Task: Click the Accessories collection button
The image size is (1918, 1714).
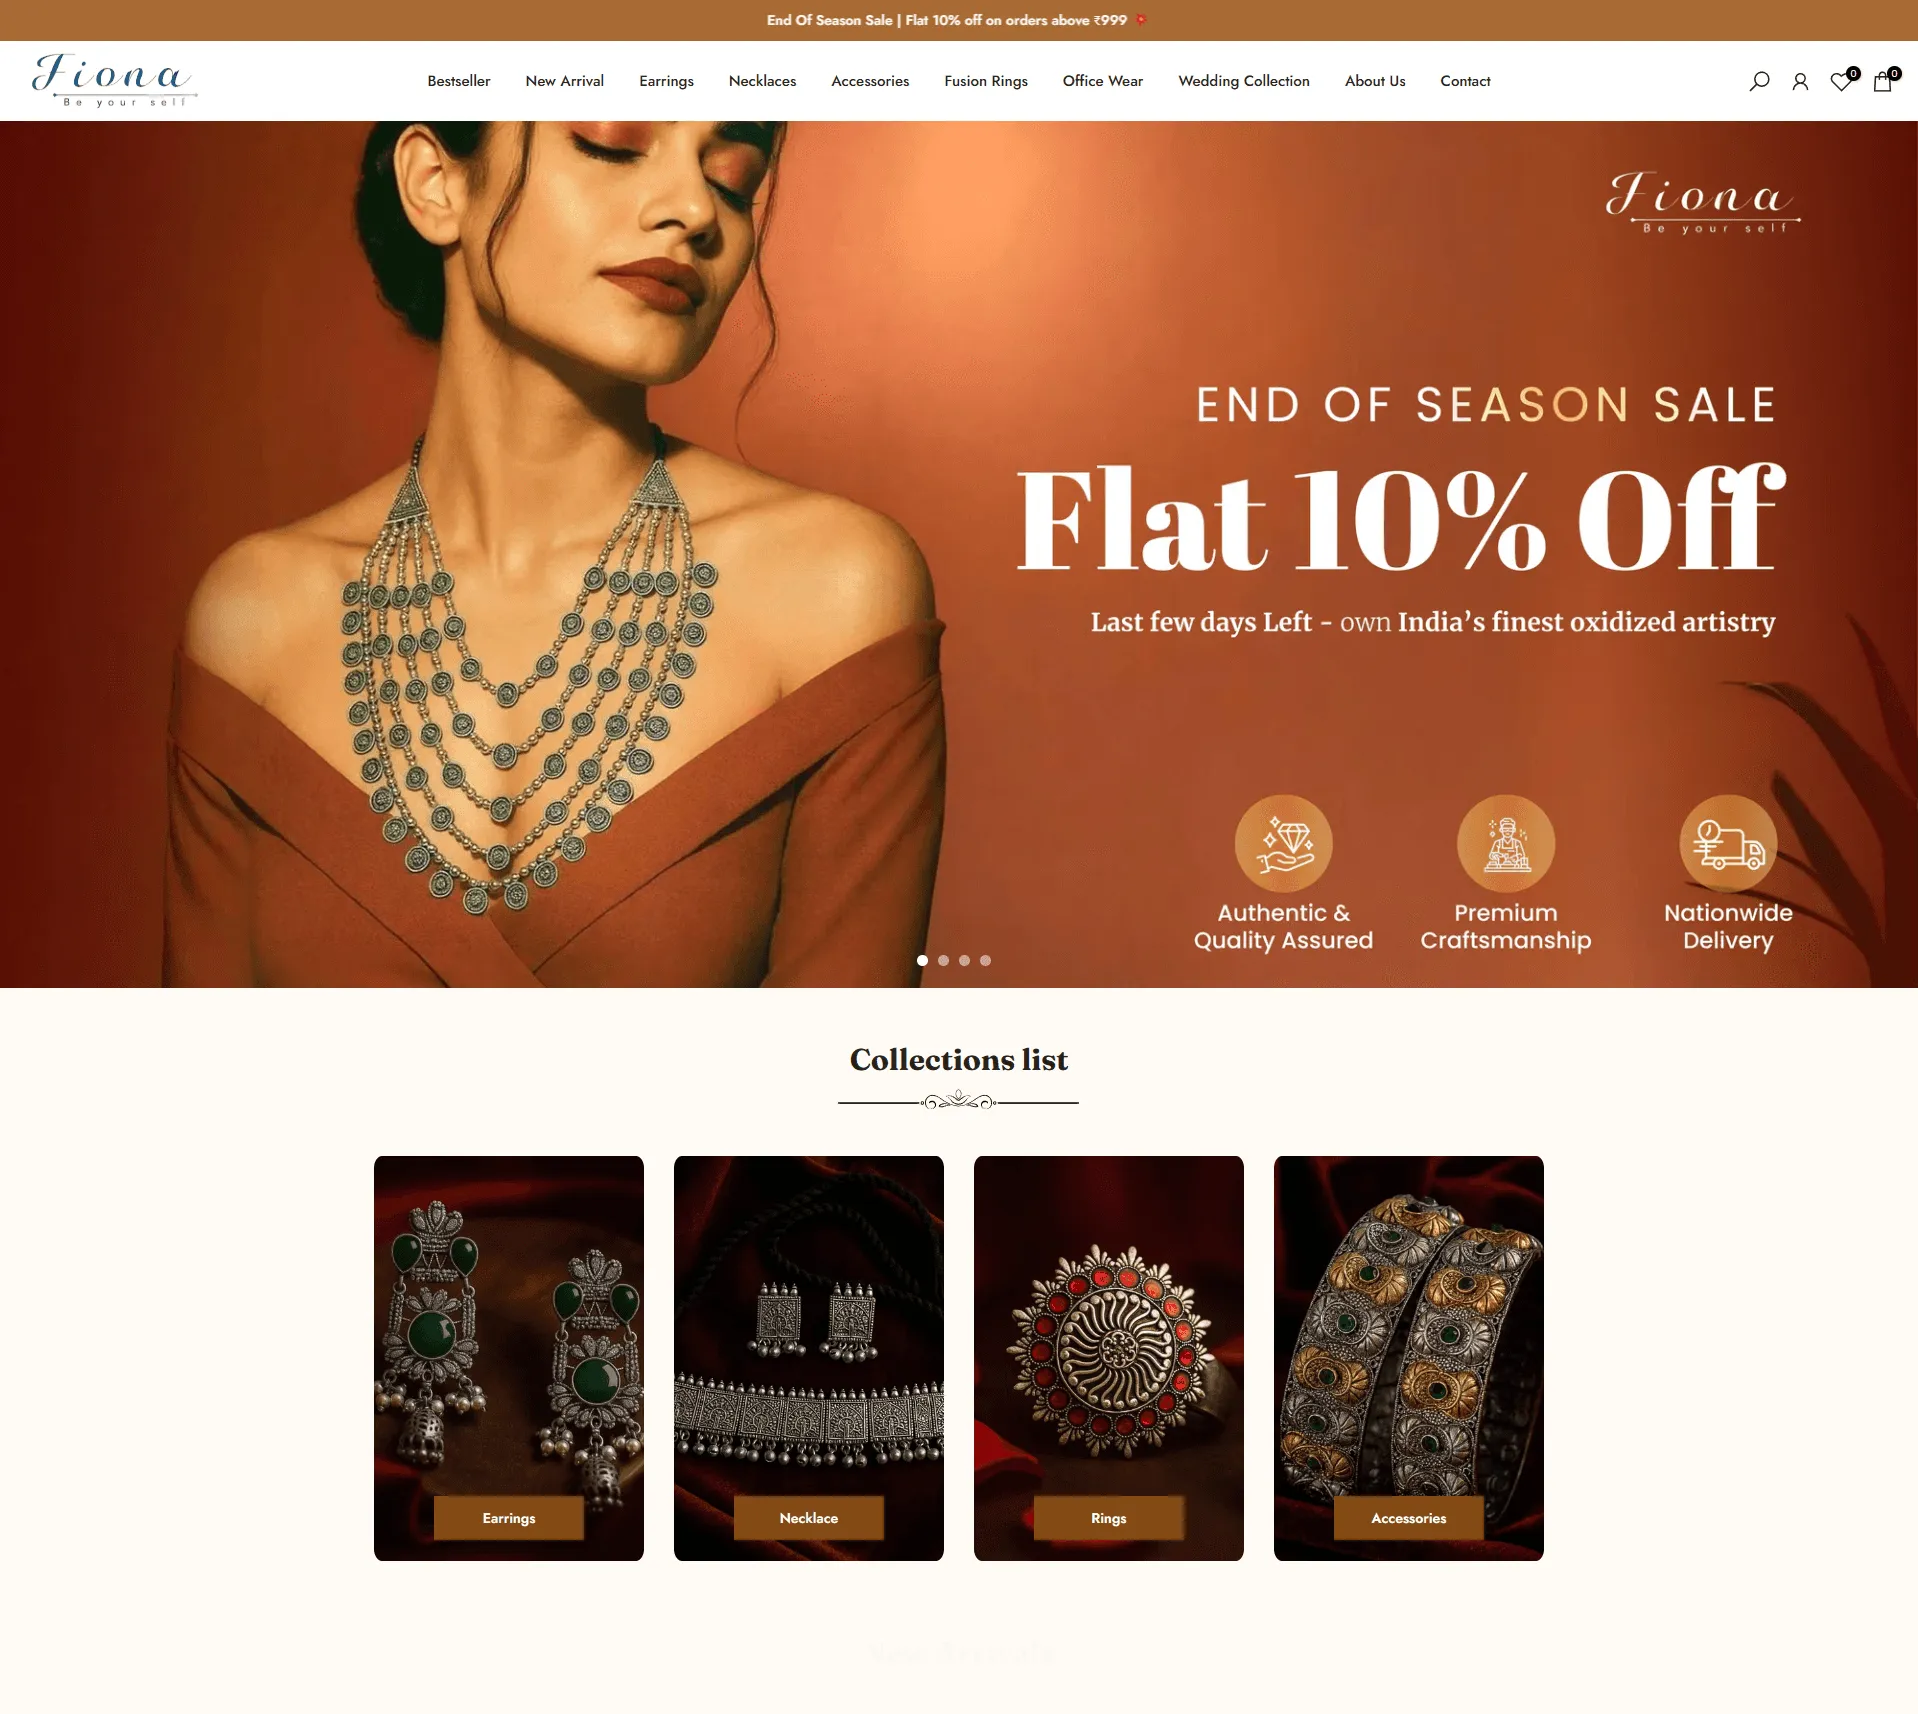Action: click(x=1408, y=1518)
